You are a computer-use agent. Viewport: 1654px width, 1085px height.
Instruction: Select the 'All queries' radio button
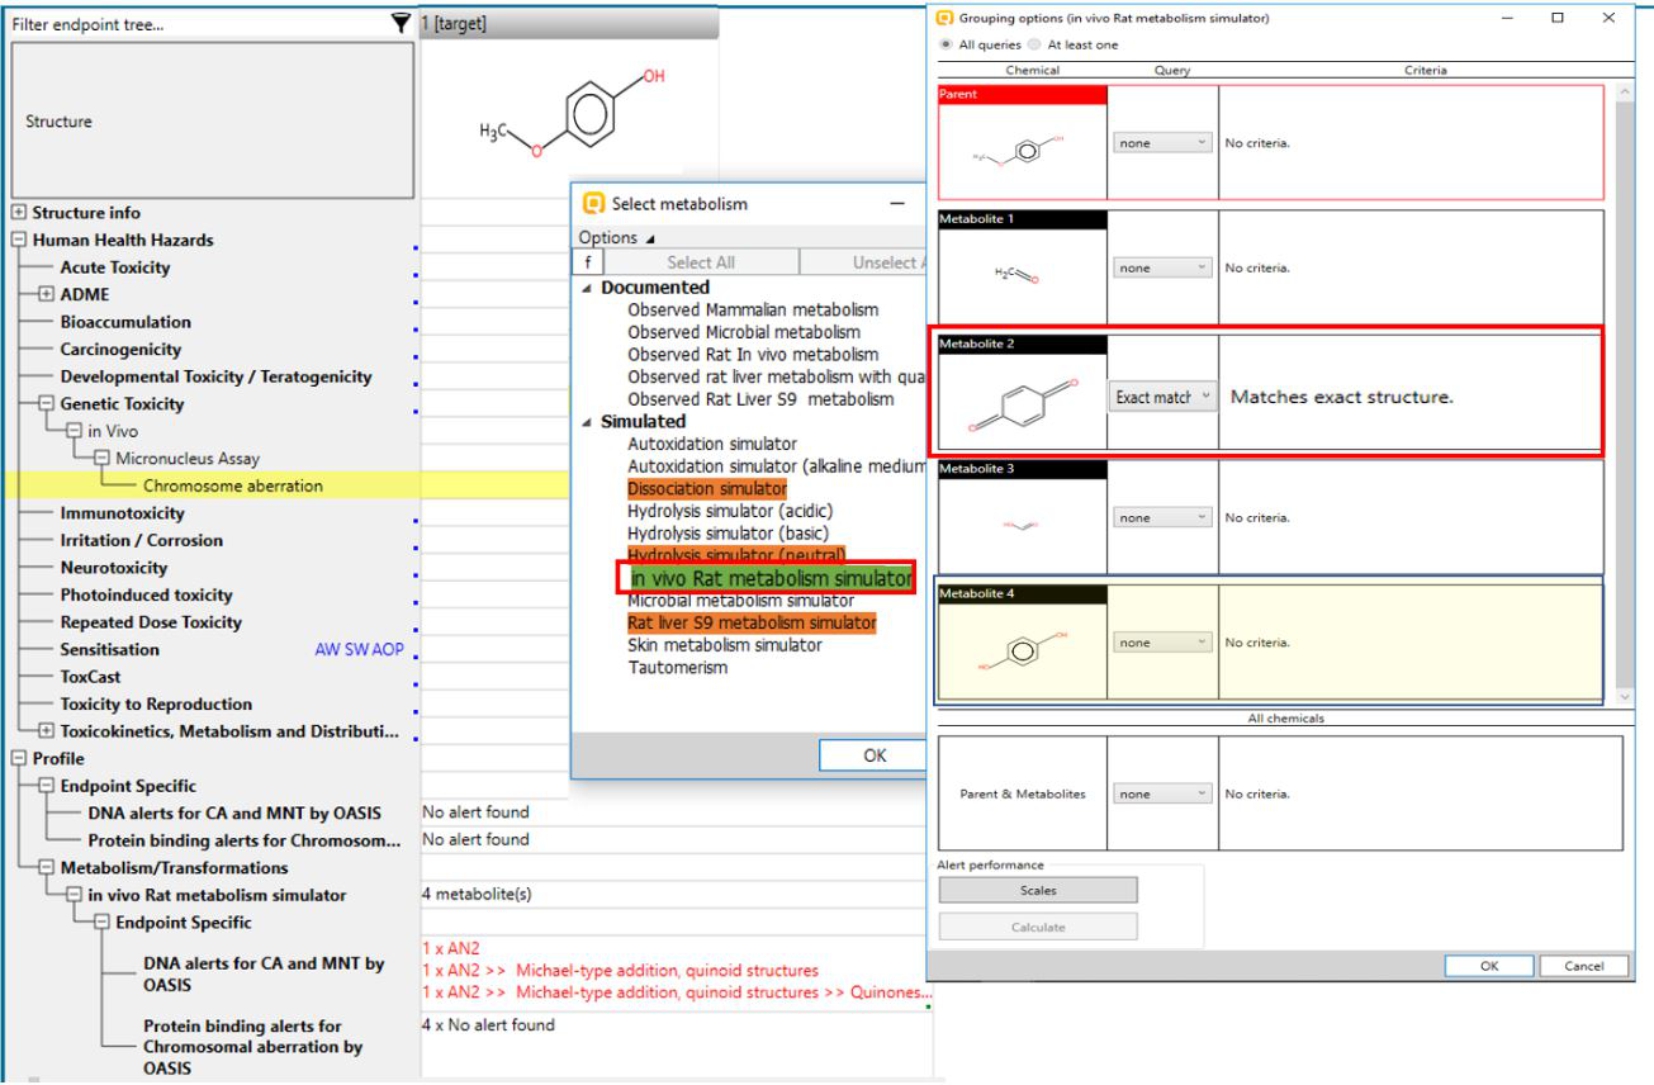[x=946, y=45]
